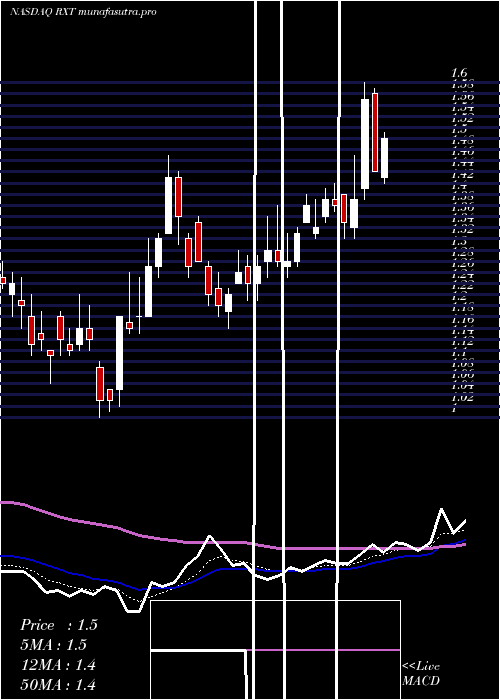This screenshot has width=500, height=700.
Task: Click the '5MA : 1.5' value
Action: (53, 645)
